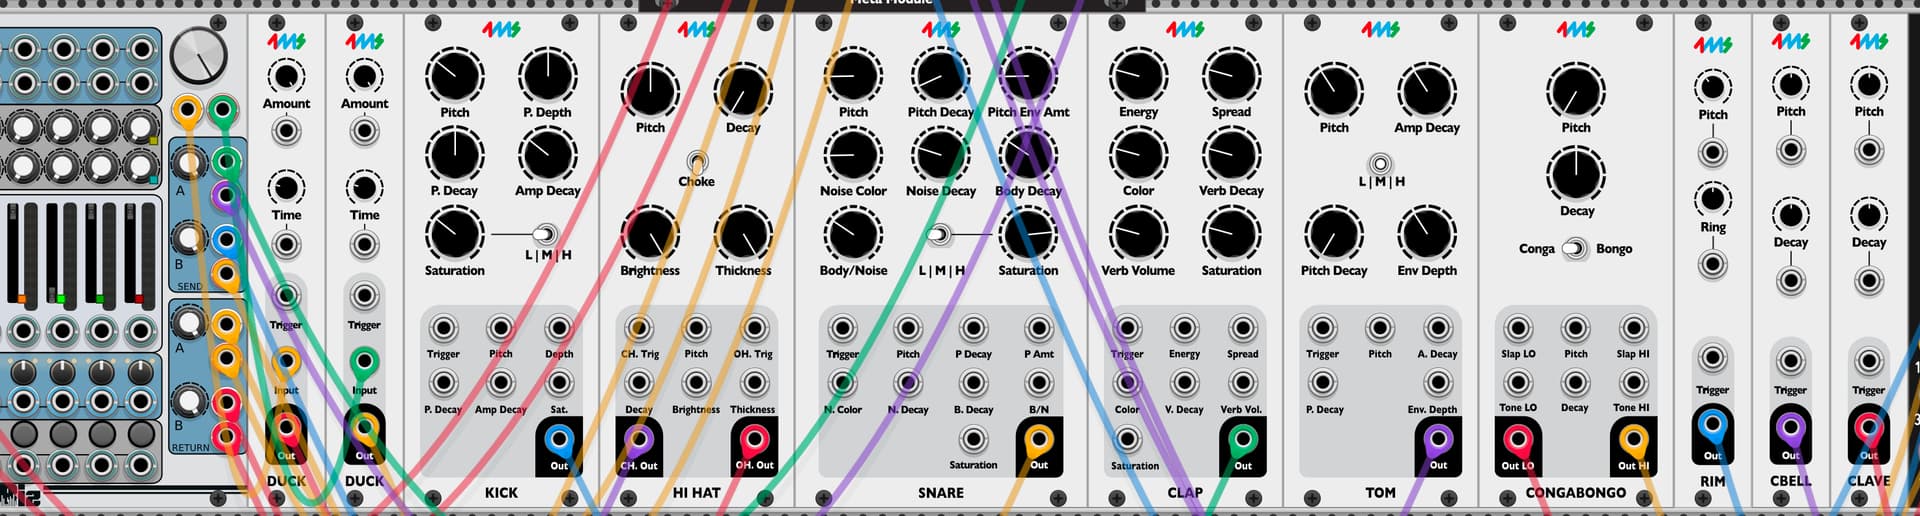Viewport: 1920px width, 516px height.
Task: Click the CLAP Verb Volume knob
Action: click(1138, 234)
